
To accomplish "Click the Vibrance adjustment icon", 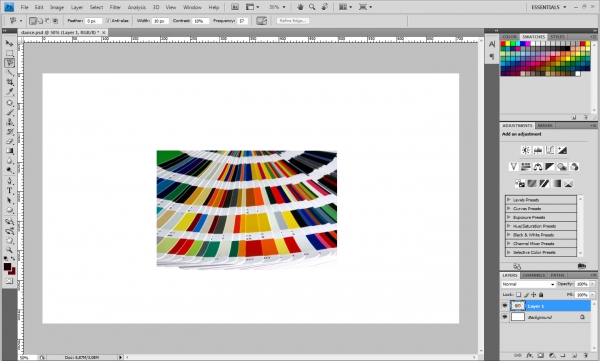I will pos(514,167).
